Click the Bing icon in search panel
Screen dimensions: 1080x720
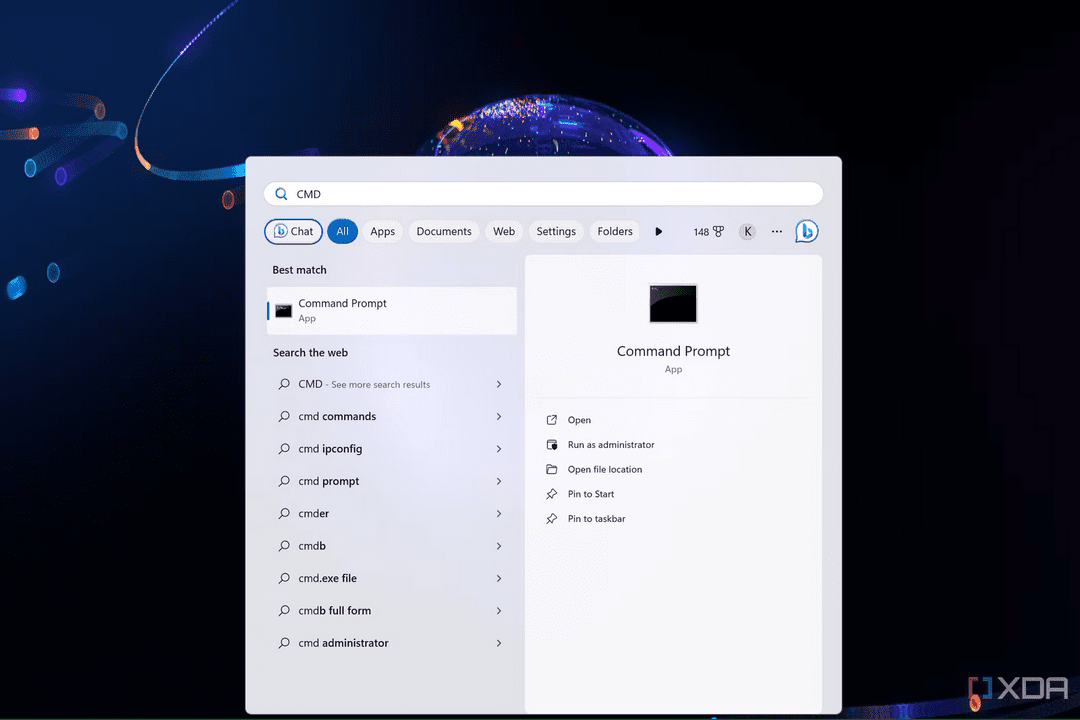point(806,231)
